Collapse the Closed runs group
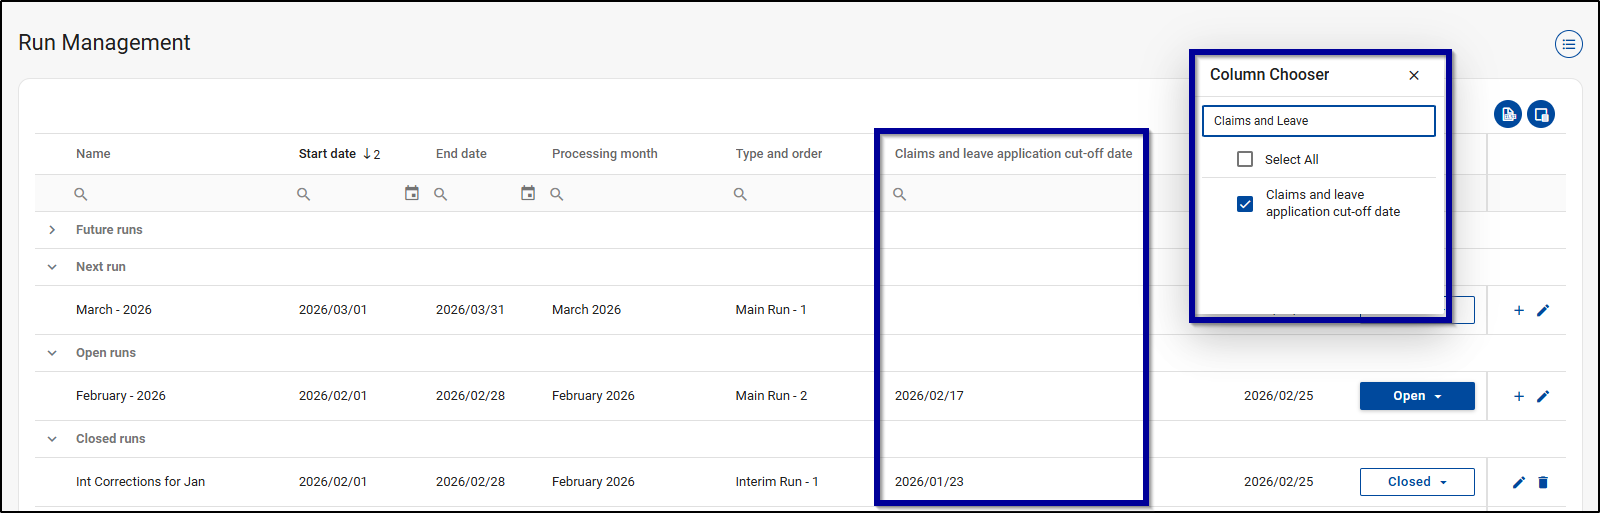 52,439
